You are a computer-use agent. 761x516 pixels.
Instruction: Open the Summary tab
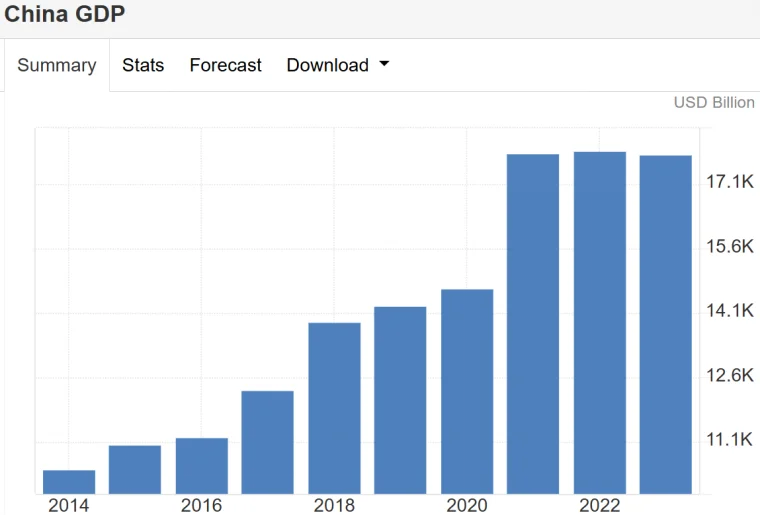(x=57, y=66)
